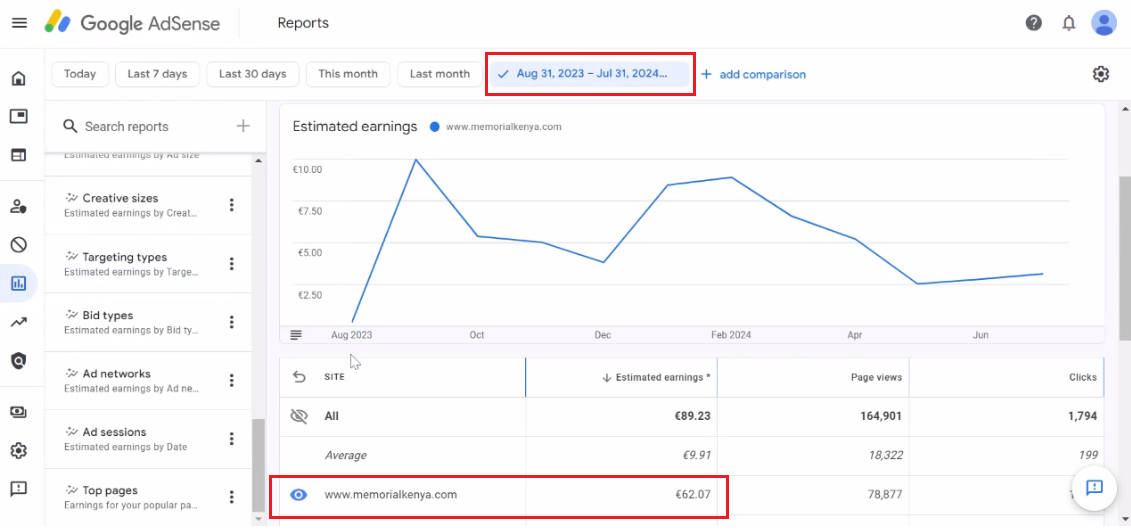
Task: Open the Sites sidebar icon
Action: pyautogui.click(x=19, y=154)
